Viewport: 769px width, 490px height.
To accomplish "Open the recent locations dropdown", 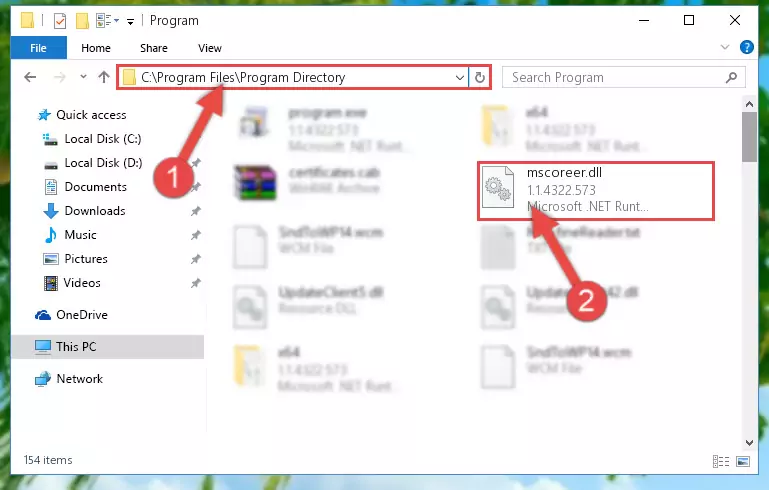I will point(83,77).
